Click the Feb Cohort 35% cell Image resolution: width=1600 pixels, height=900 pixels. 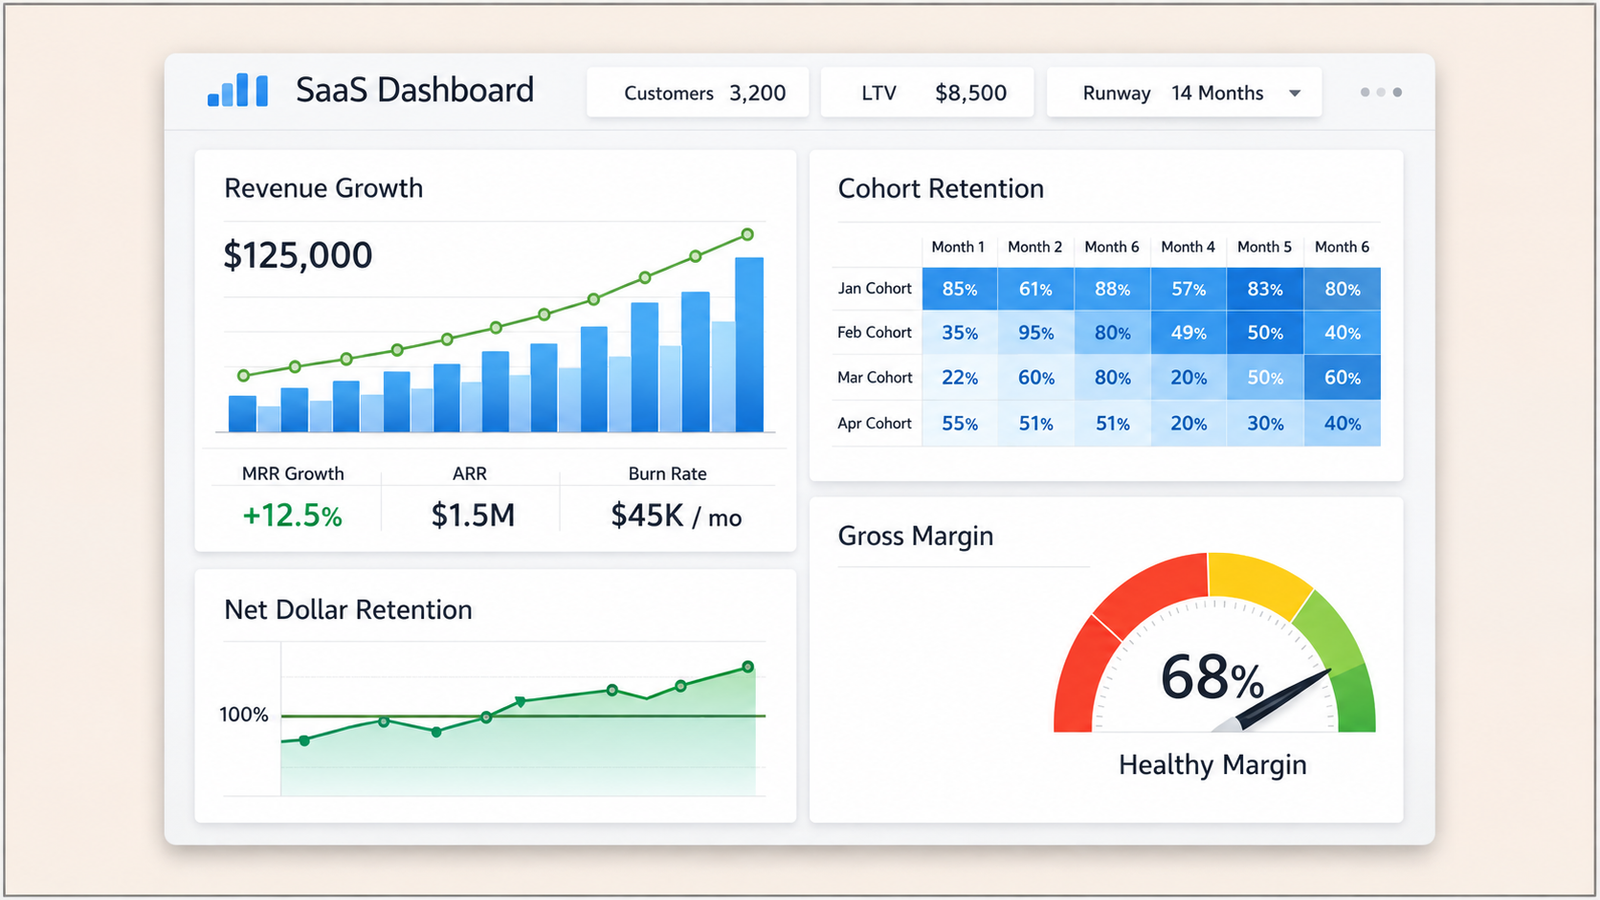click(959, 333)
